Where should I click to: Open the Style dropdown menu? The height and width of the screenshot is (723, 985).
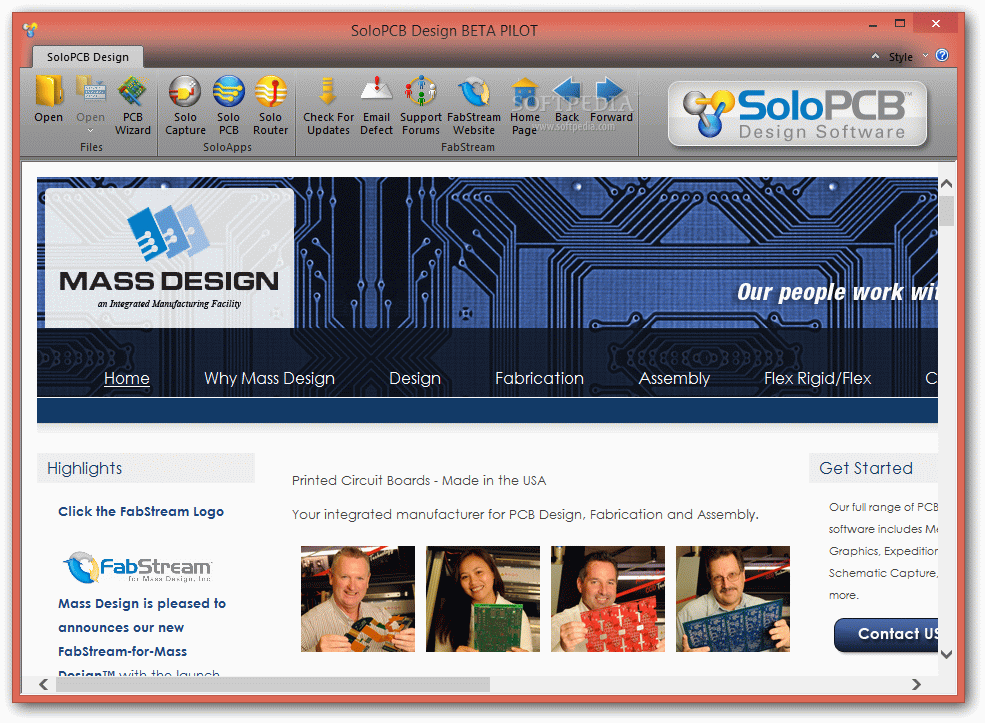pos(907,57)
